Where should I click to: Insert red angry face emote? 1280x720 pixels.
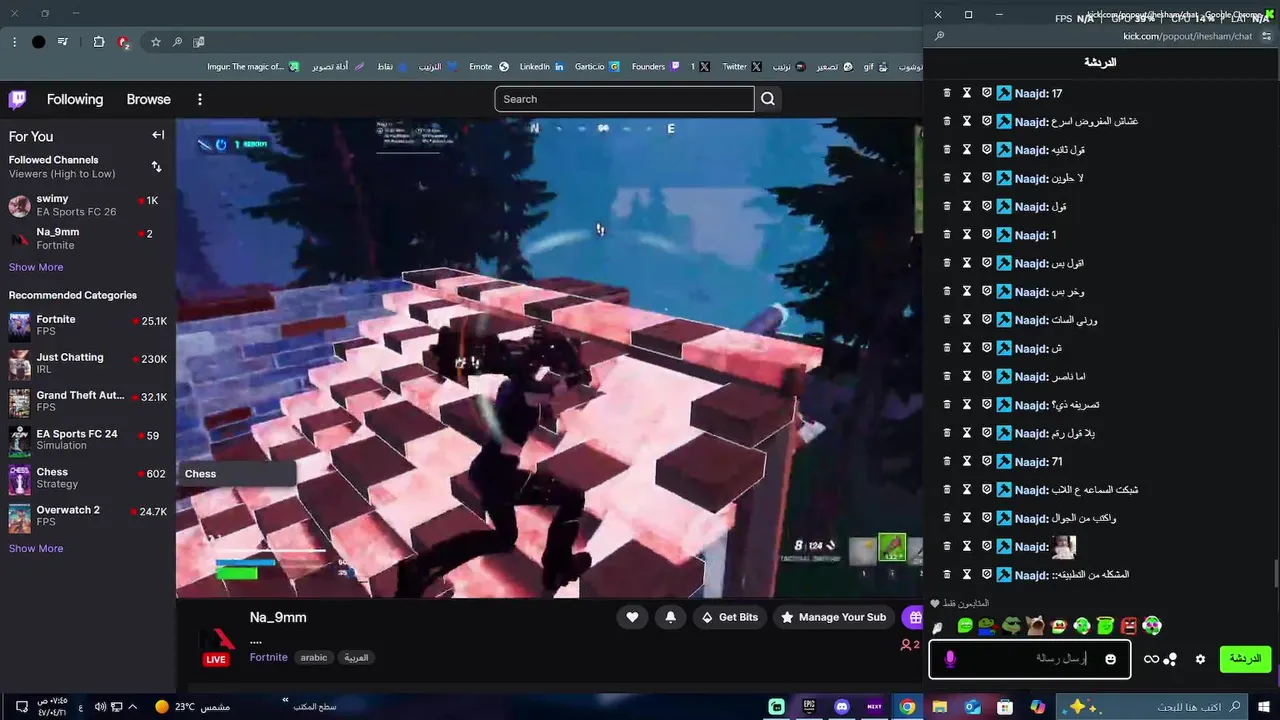[x=1129, y=626]
